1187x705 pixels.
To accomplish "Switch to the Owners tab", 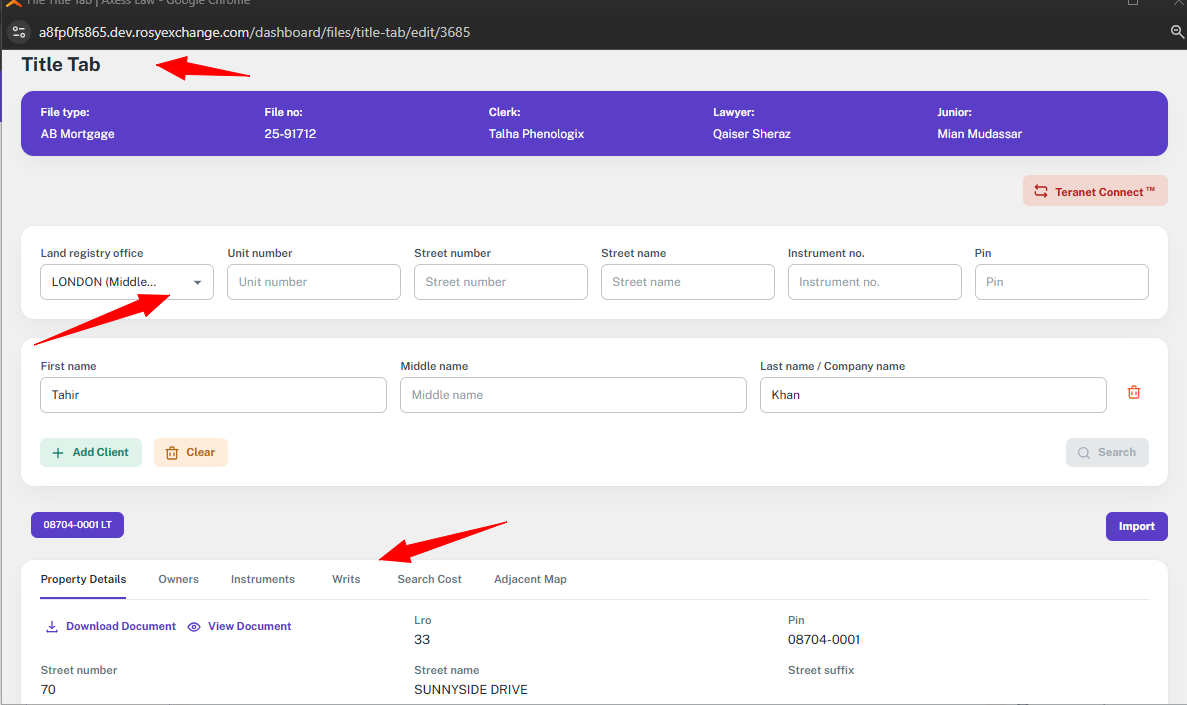I will click(178, 579).
